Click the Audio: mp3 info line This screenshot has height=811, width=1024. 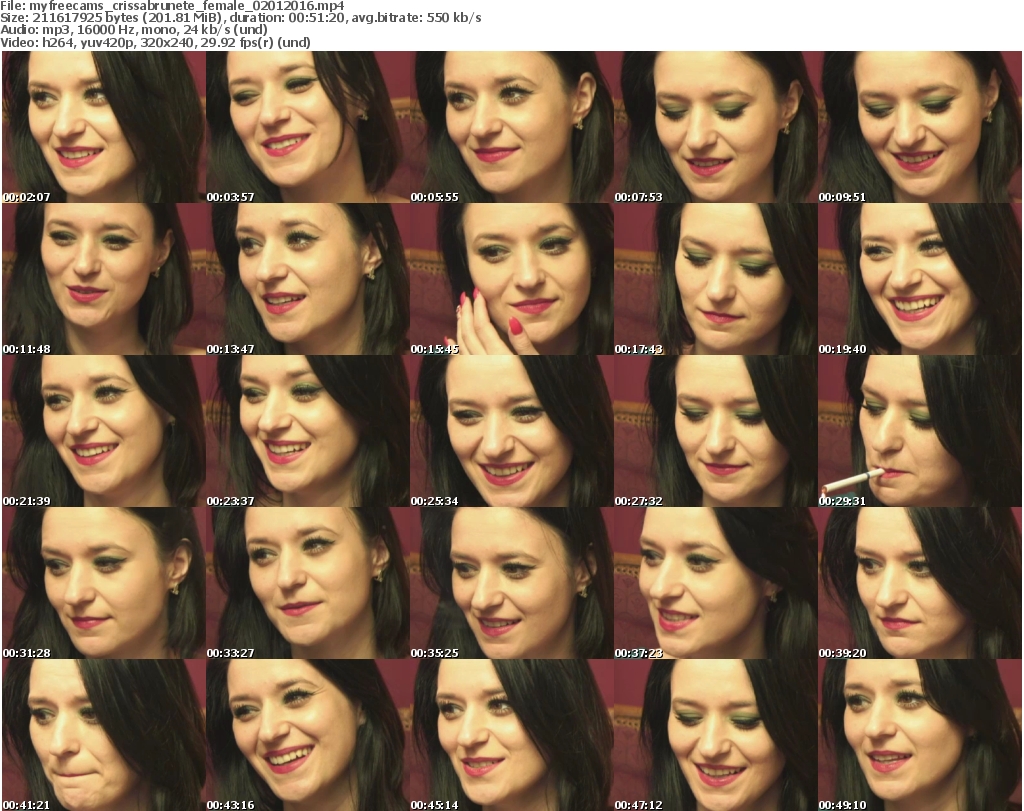click(x=134, y=30)
